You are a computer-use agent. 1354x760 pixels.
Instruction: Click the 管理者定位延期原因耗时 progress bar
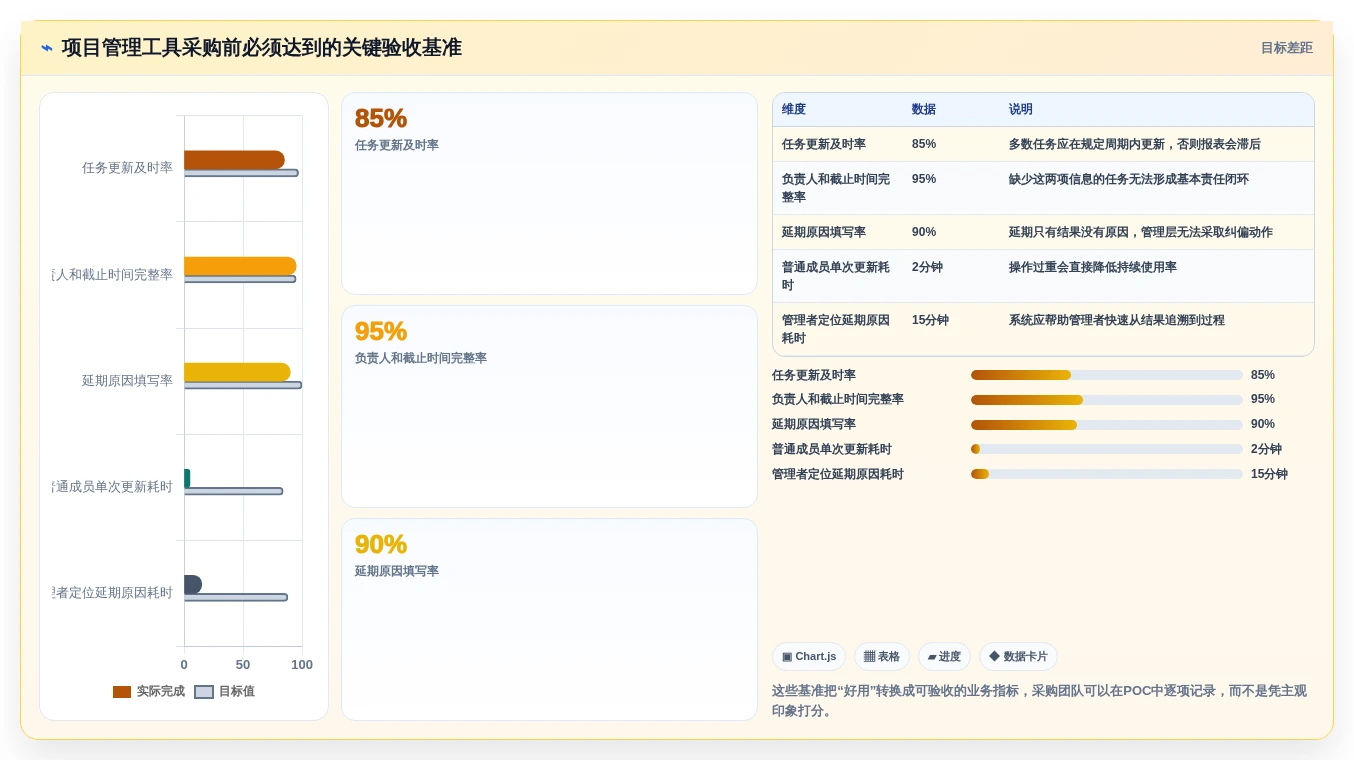(1106, 474)
